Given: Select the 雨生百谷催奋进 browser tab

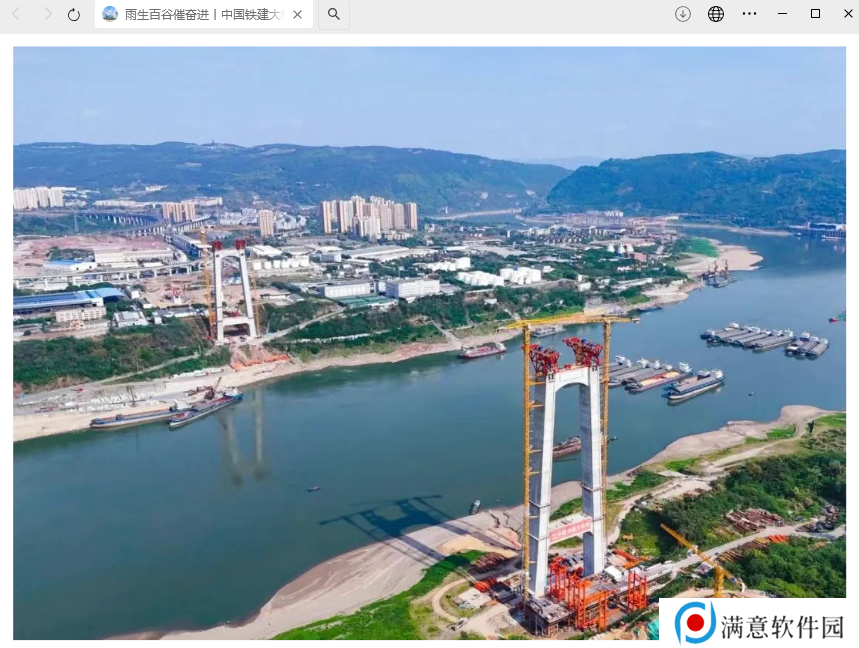Looking at the screenshot, I should (x=204, y=14).
